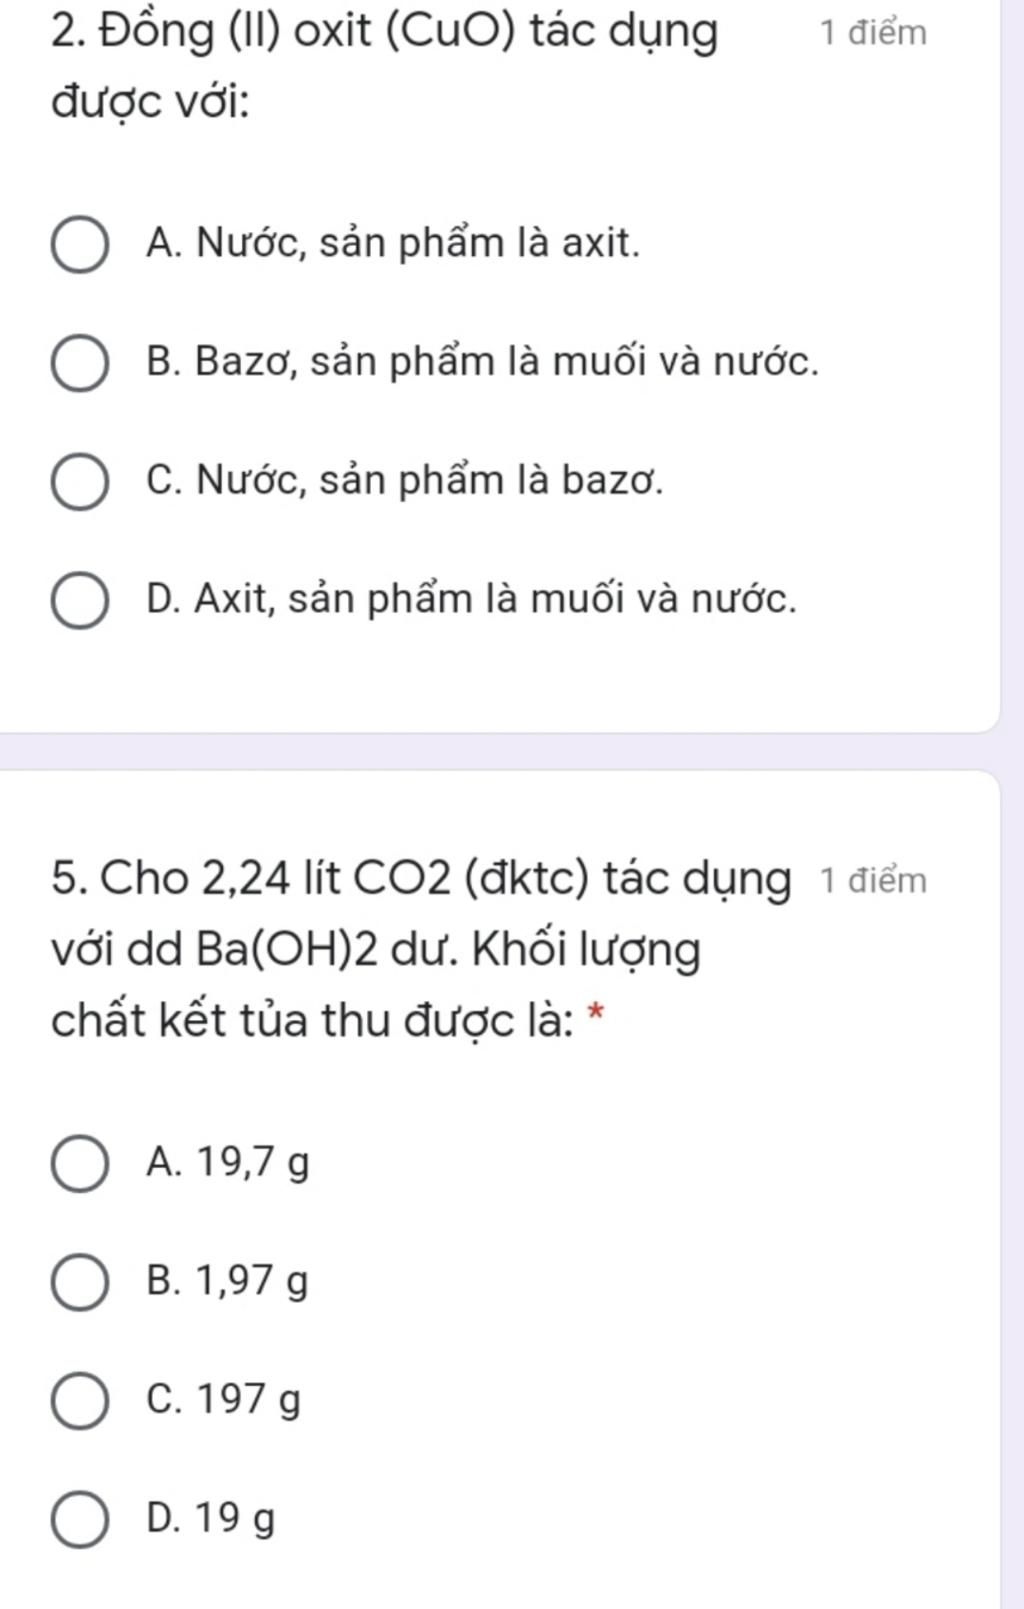Click the purple gap between the two question cards
The image size is (1024, 1609).
500,751
